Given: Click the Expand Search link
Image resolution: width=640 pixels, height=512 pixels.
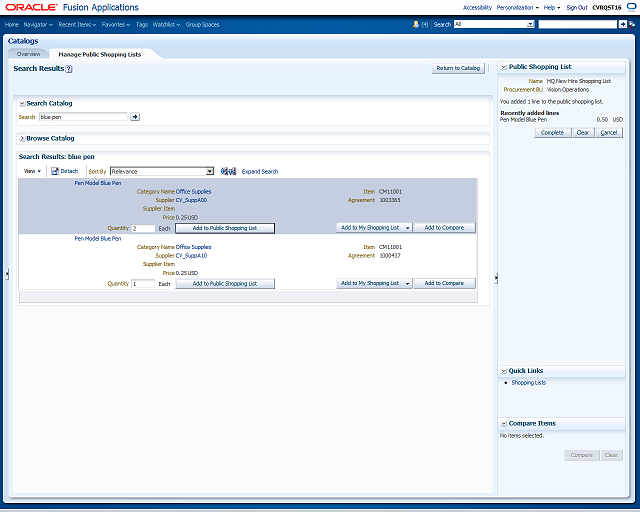Looking at the screenshot, I should pos(260,171).
